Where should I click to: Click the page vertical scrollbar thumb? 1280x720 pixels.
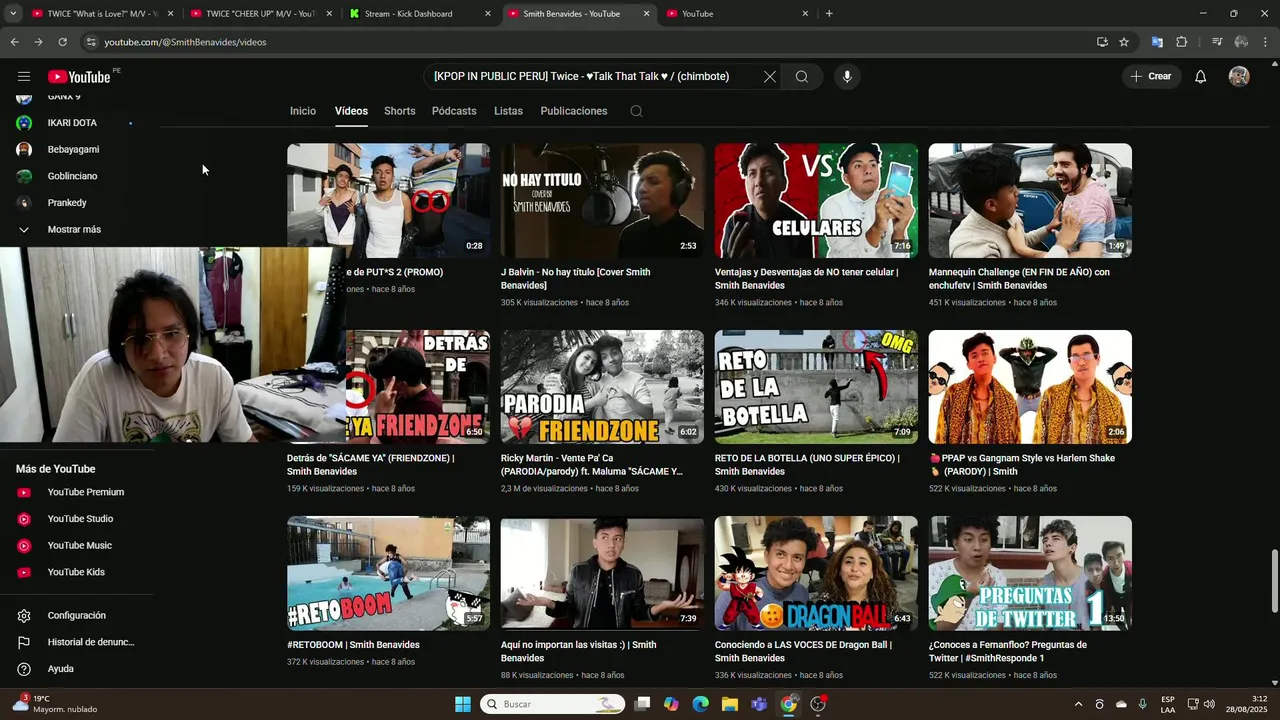pyautogui.click(x=1274, y=581)
